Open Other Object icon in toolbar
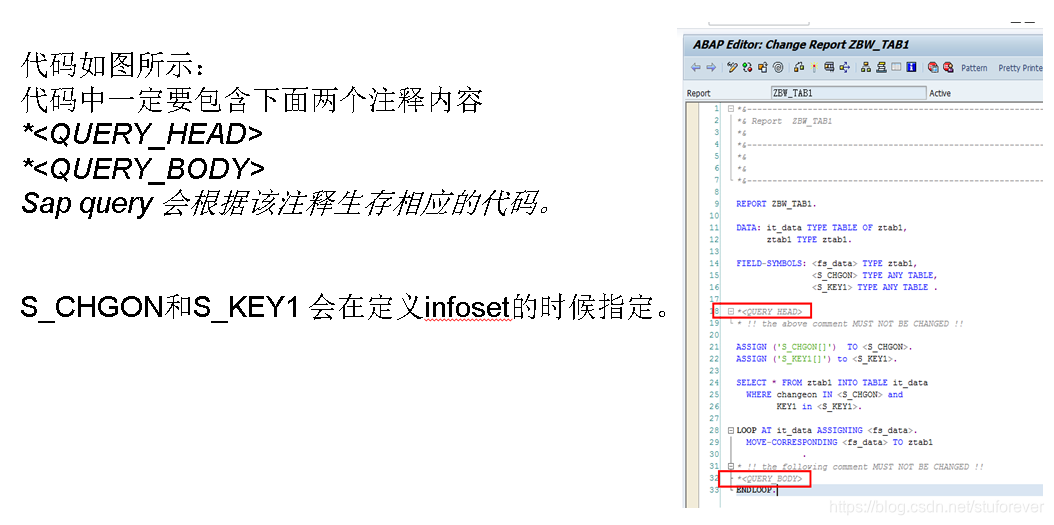The width and height of the screenshot is (1054, 525). (762, 67)
